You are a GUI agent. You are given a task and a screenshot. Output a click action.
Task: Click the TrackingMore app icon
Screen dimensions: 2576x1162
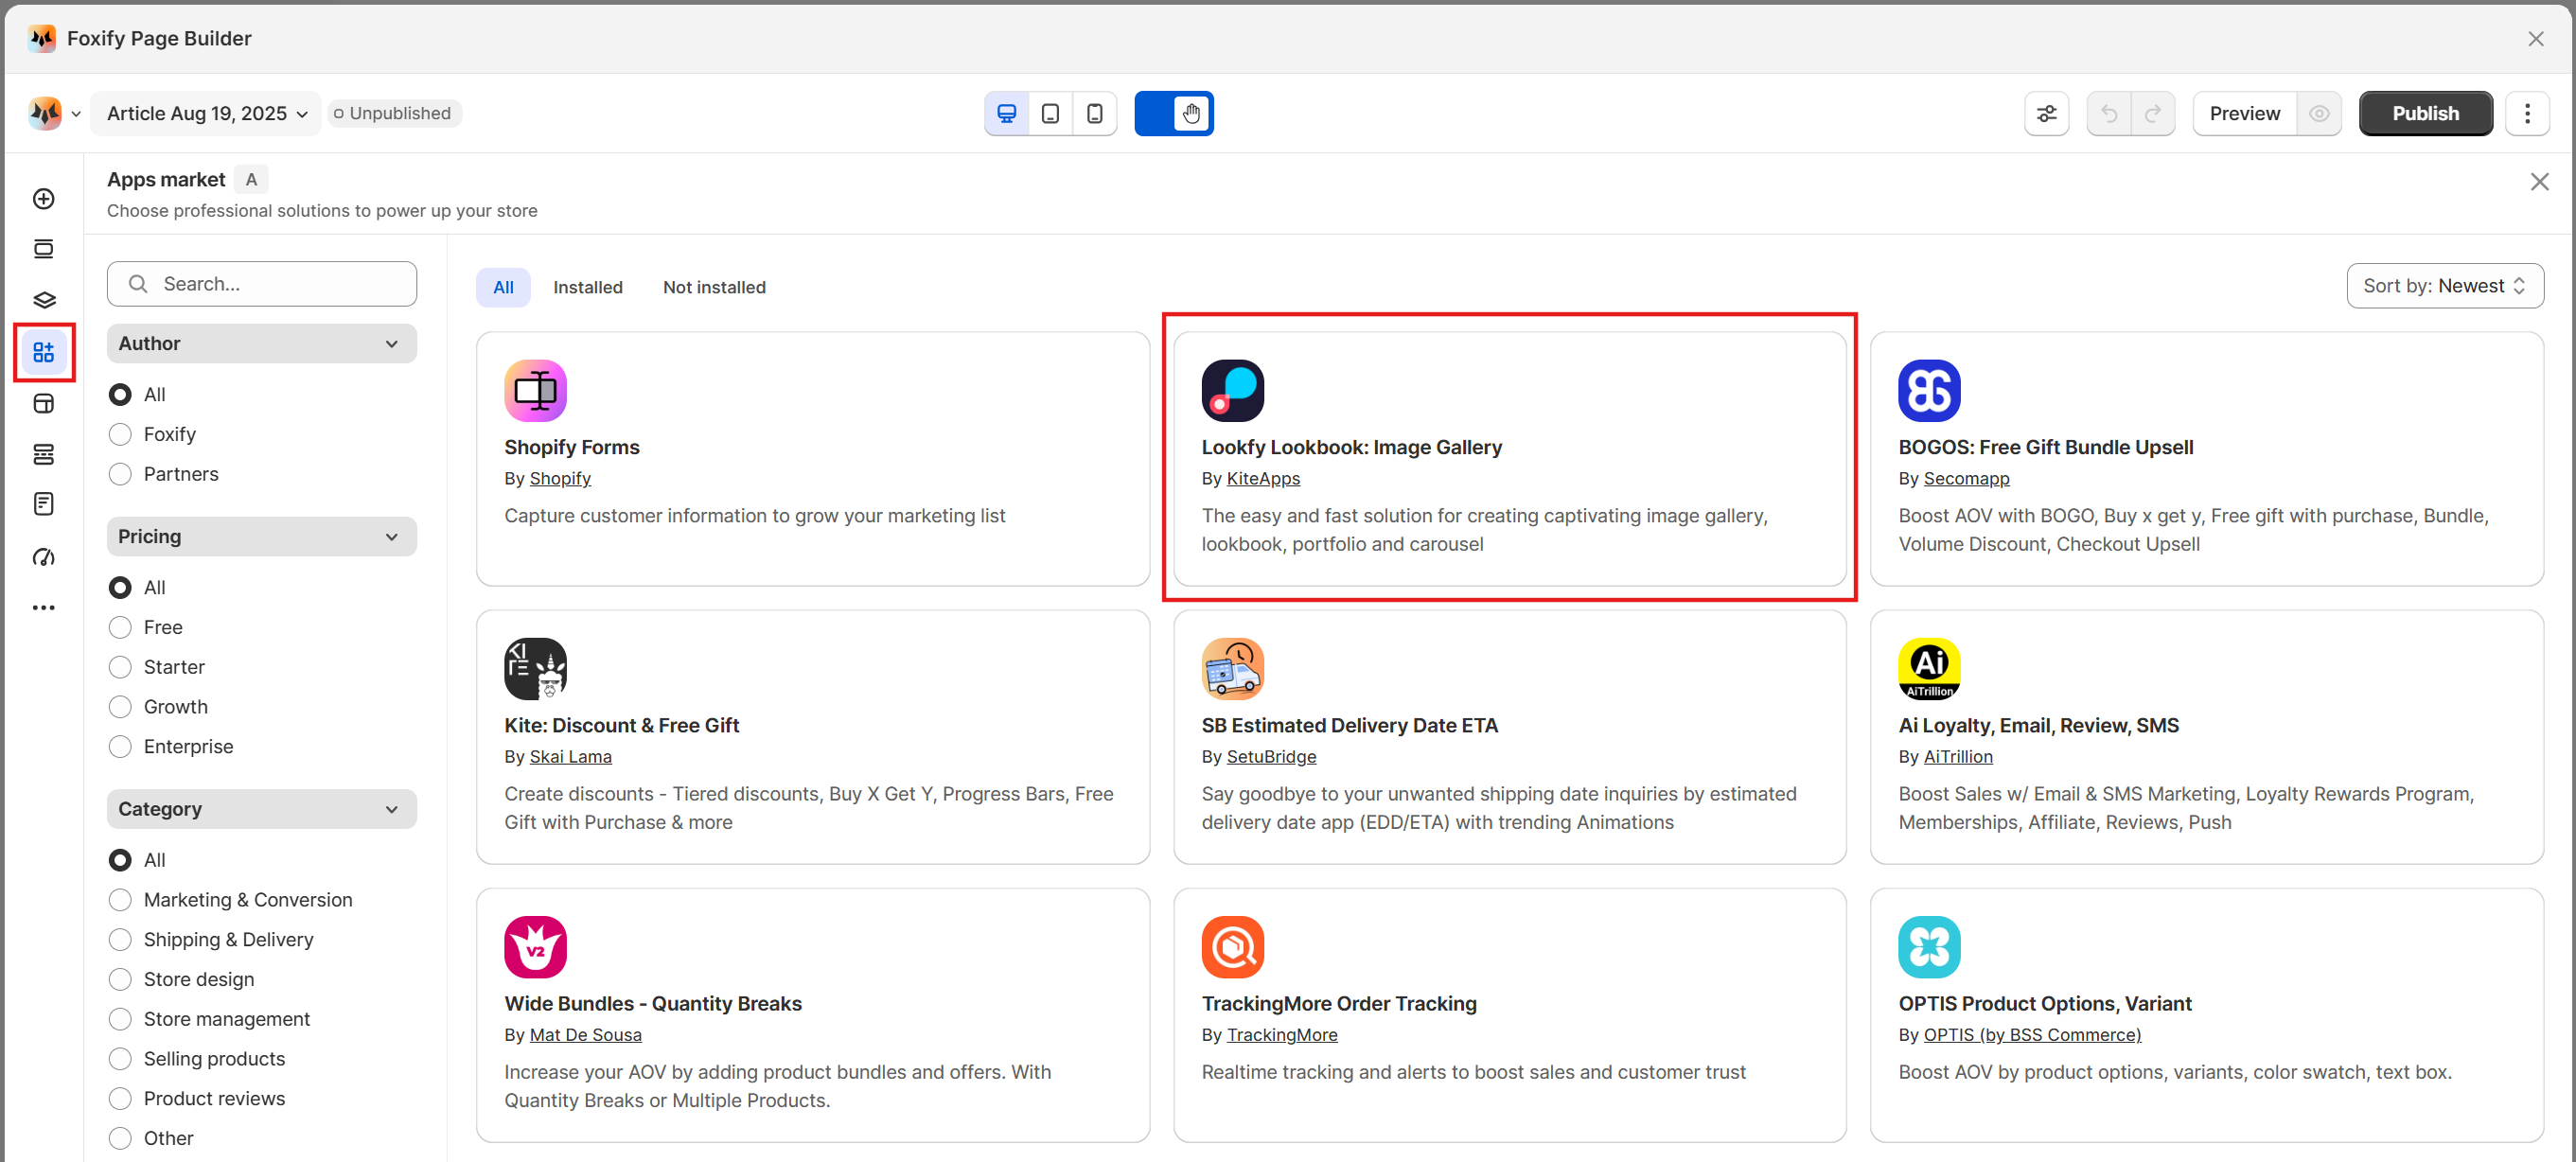click(1232, 947)
